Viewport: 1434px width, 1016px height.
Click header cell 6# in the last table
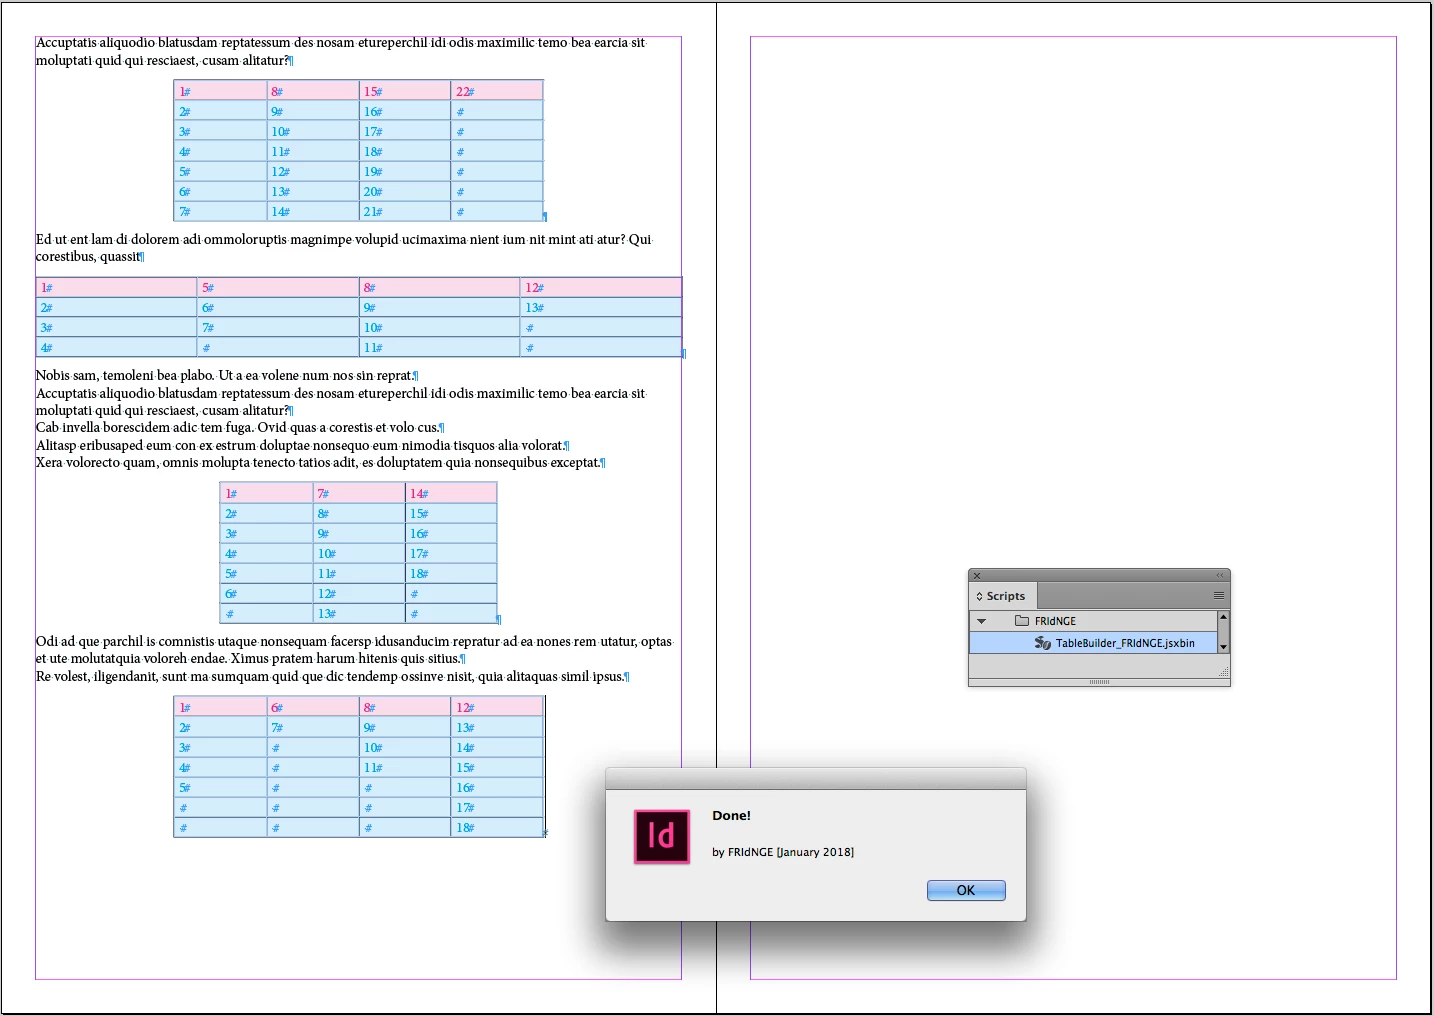tap(313, 707)
